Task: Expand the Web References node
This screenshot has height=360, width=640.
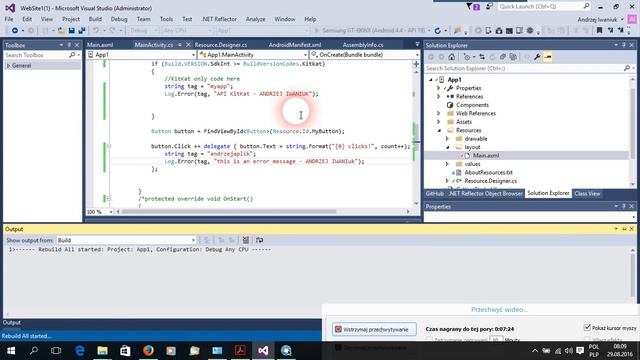Action: pyautogui.click(x=439, y=113)
